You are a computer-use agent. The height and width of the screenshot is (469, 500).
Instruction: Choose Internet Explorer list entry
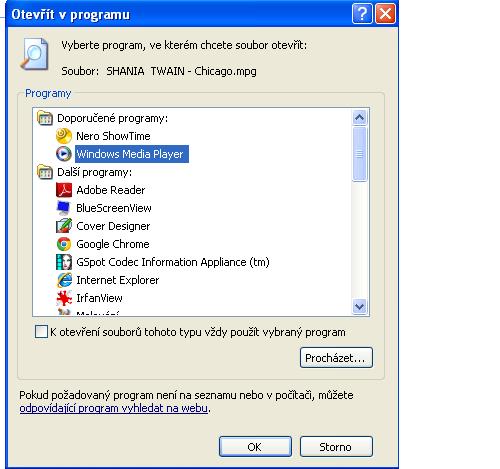118,280
